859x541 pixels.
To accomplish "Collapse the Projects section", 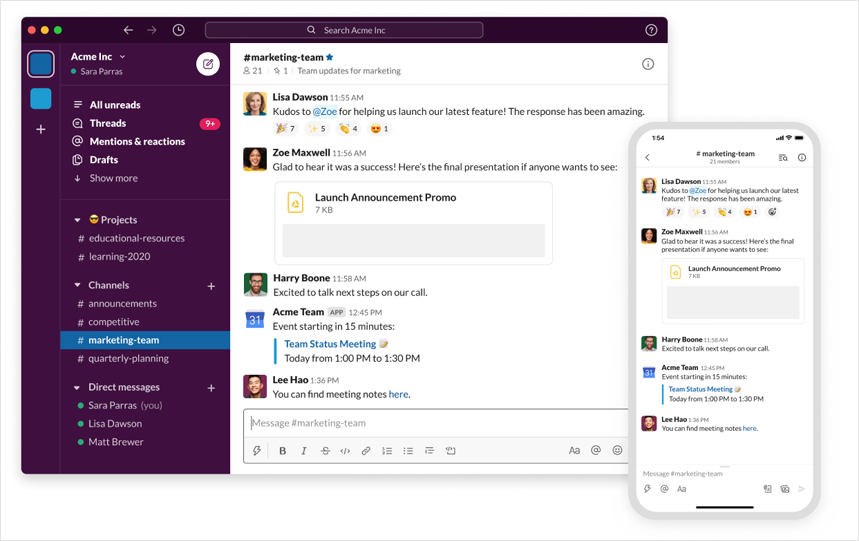I will click(x=77, y=220).
